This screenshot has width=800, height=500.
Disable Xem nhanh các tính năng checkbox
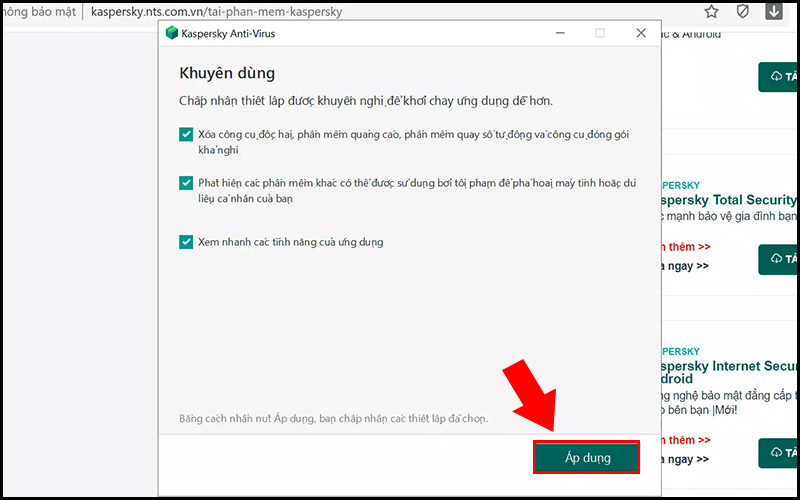click(186, 242)
